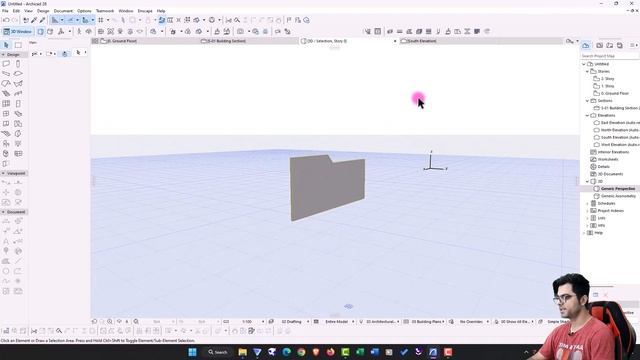Open Google Chrome from the taskbar
Image resolution: width=640 pixels, height=360 pixels.
coord(301,352)
